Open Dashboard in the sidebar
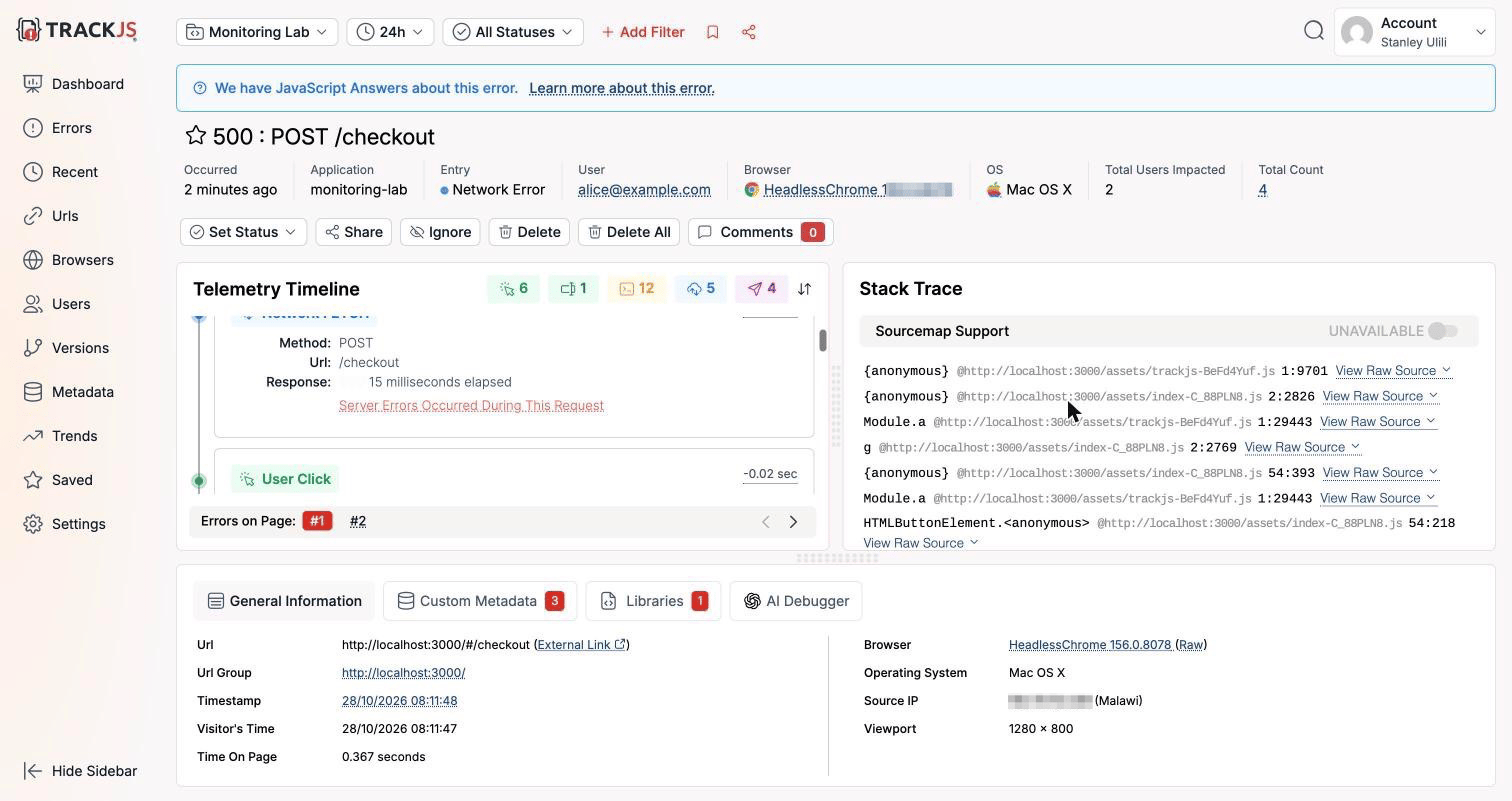 [x=74, y=84]
